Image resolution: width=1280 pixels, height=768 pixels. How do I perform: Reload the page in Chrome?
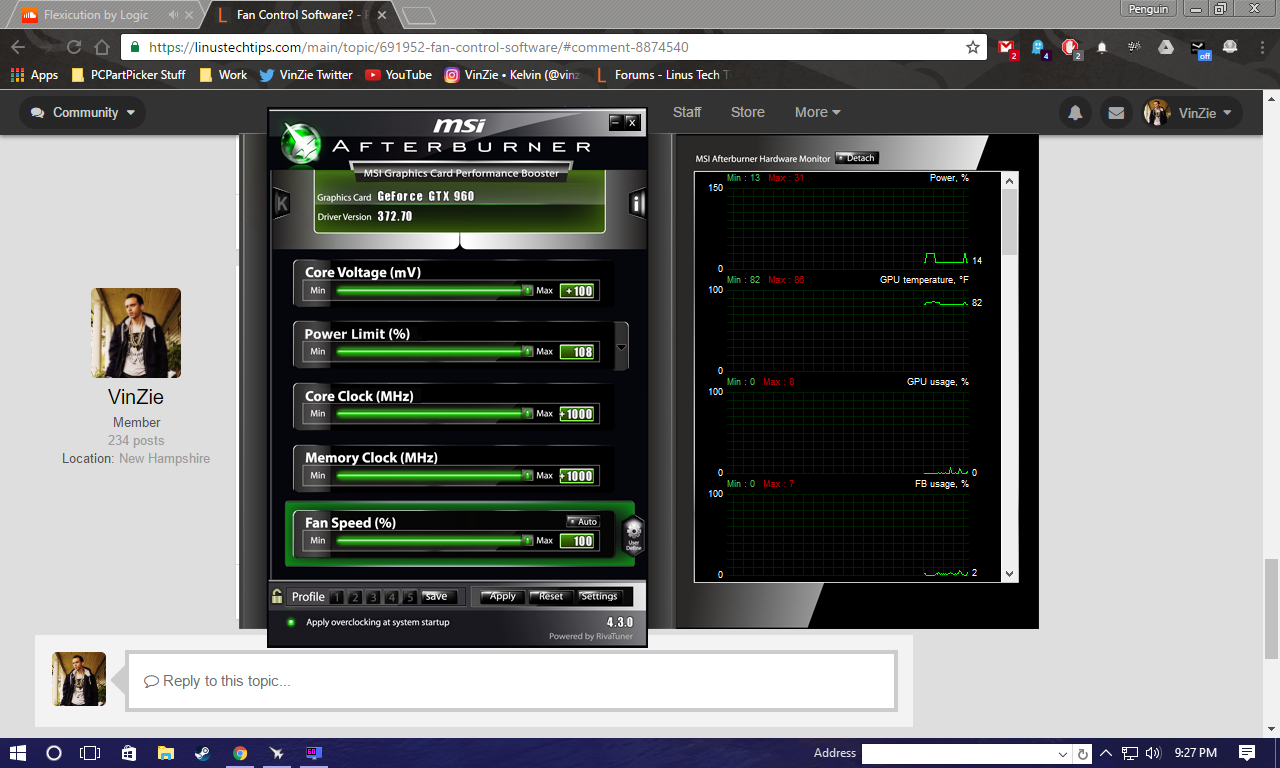(x=73, y=47)
